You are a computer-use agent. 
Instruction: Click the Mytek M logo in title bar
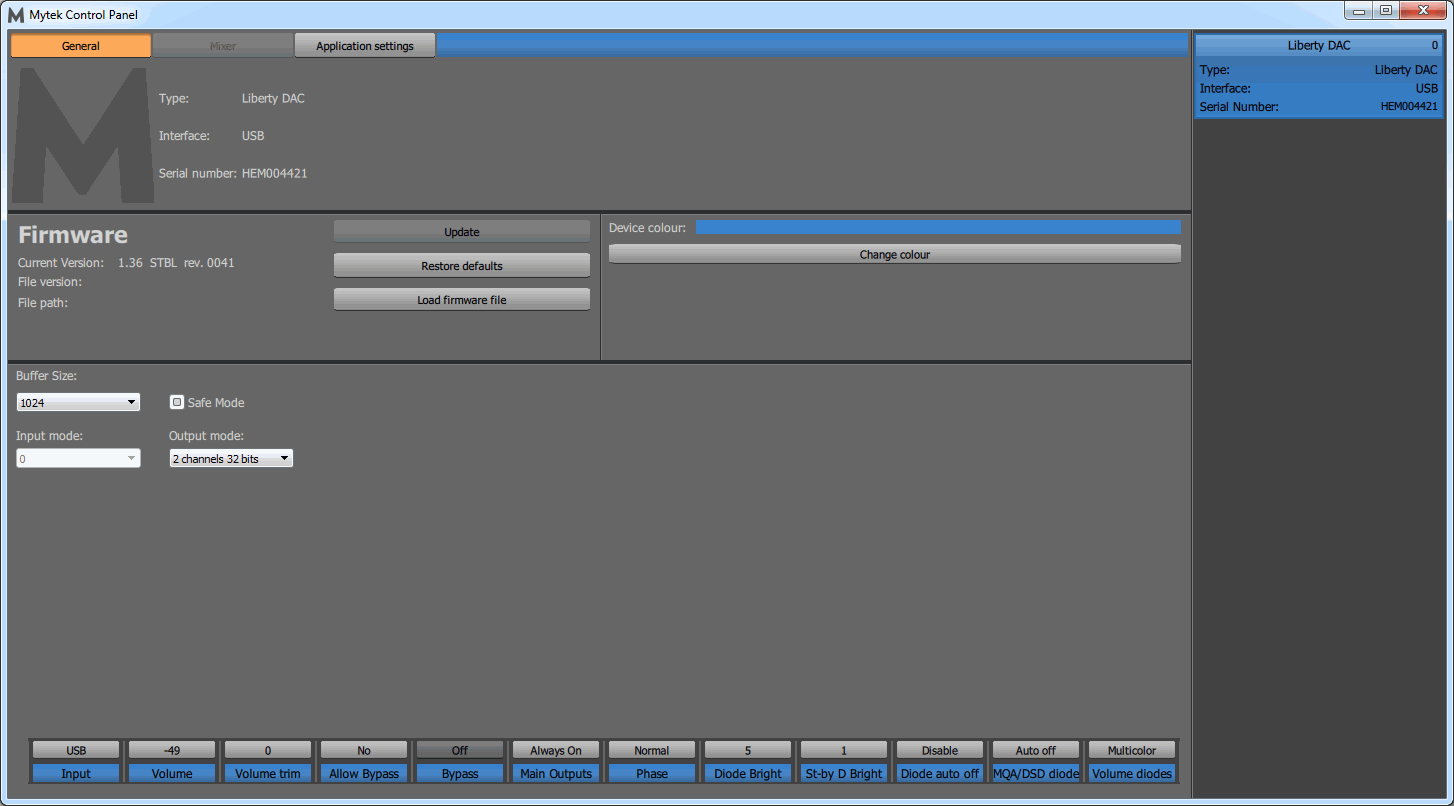[x=15, y=15]
